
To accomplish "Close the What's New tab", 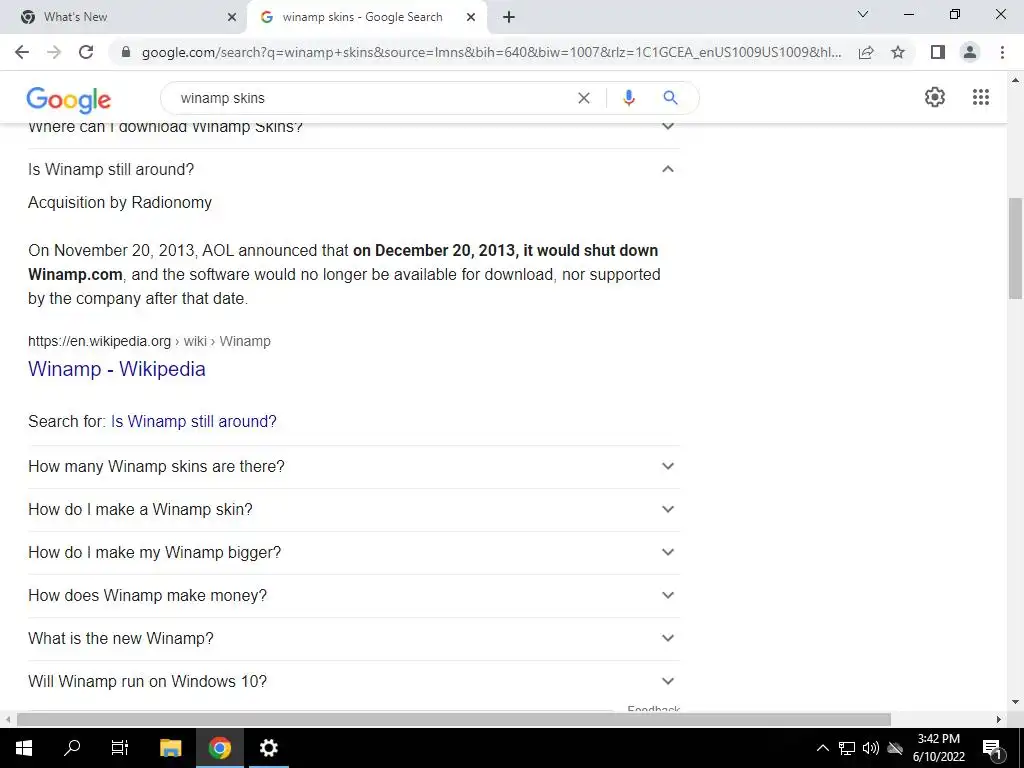I will click(x=232, y=17).
